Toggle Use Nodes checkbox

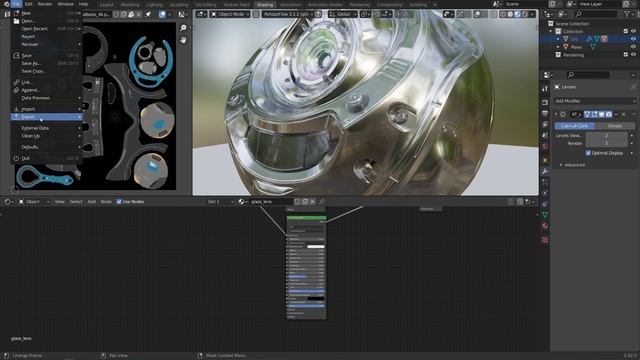119,202
